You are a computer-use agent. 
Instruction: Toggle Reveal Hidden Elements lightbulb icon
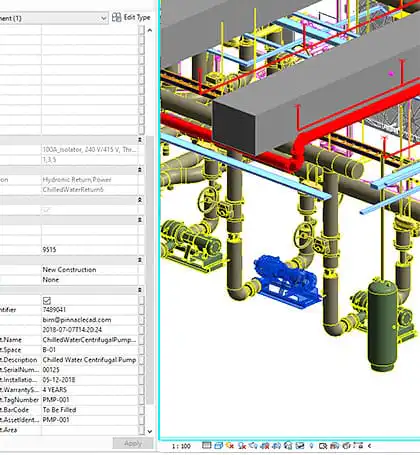(312, 446)
